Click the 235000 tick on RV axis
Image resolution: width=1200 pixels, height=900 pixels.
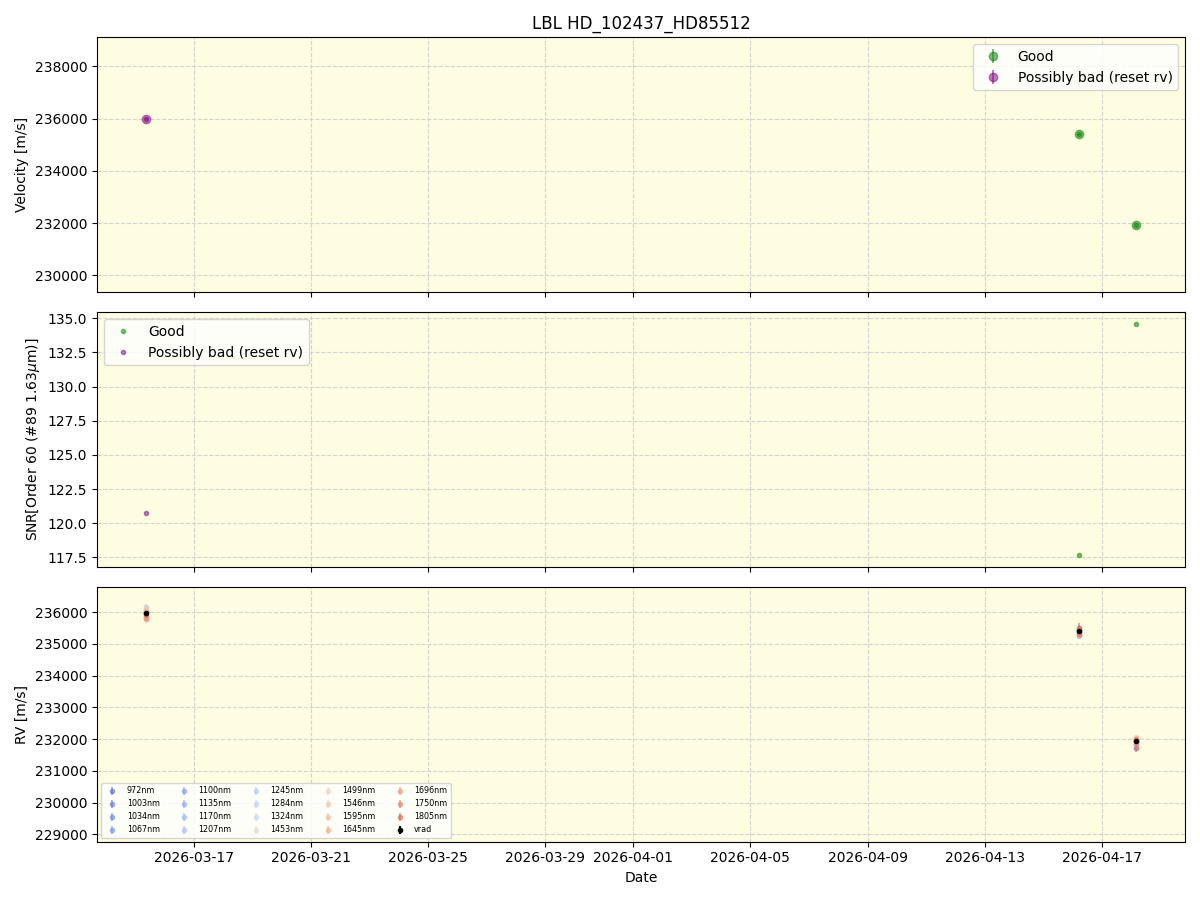coord(63,644)
